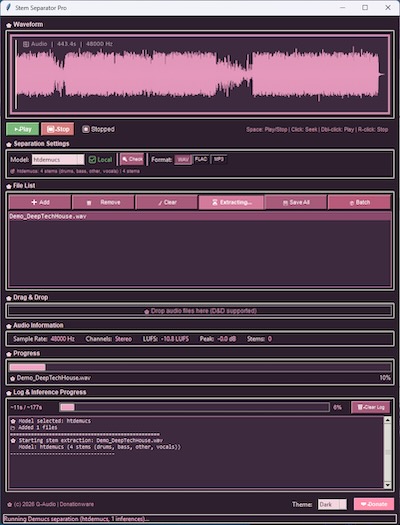The width and height of the screenshot is (400, 525).
Task: Click the Stereo channels value
Action: (x=124, y=339)
